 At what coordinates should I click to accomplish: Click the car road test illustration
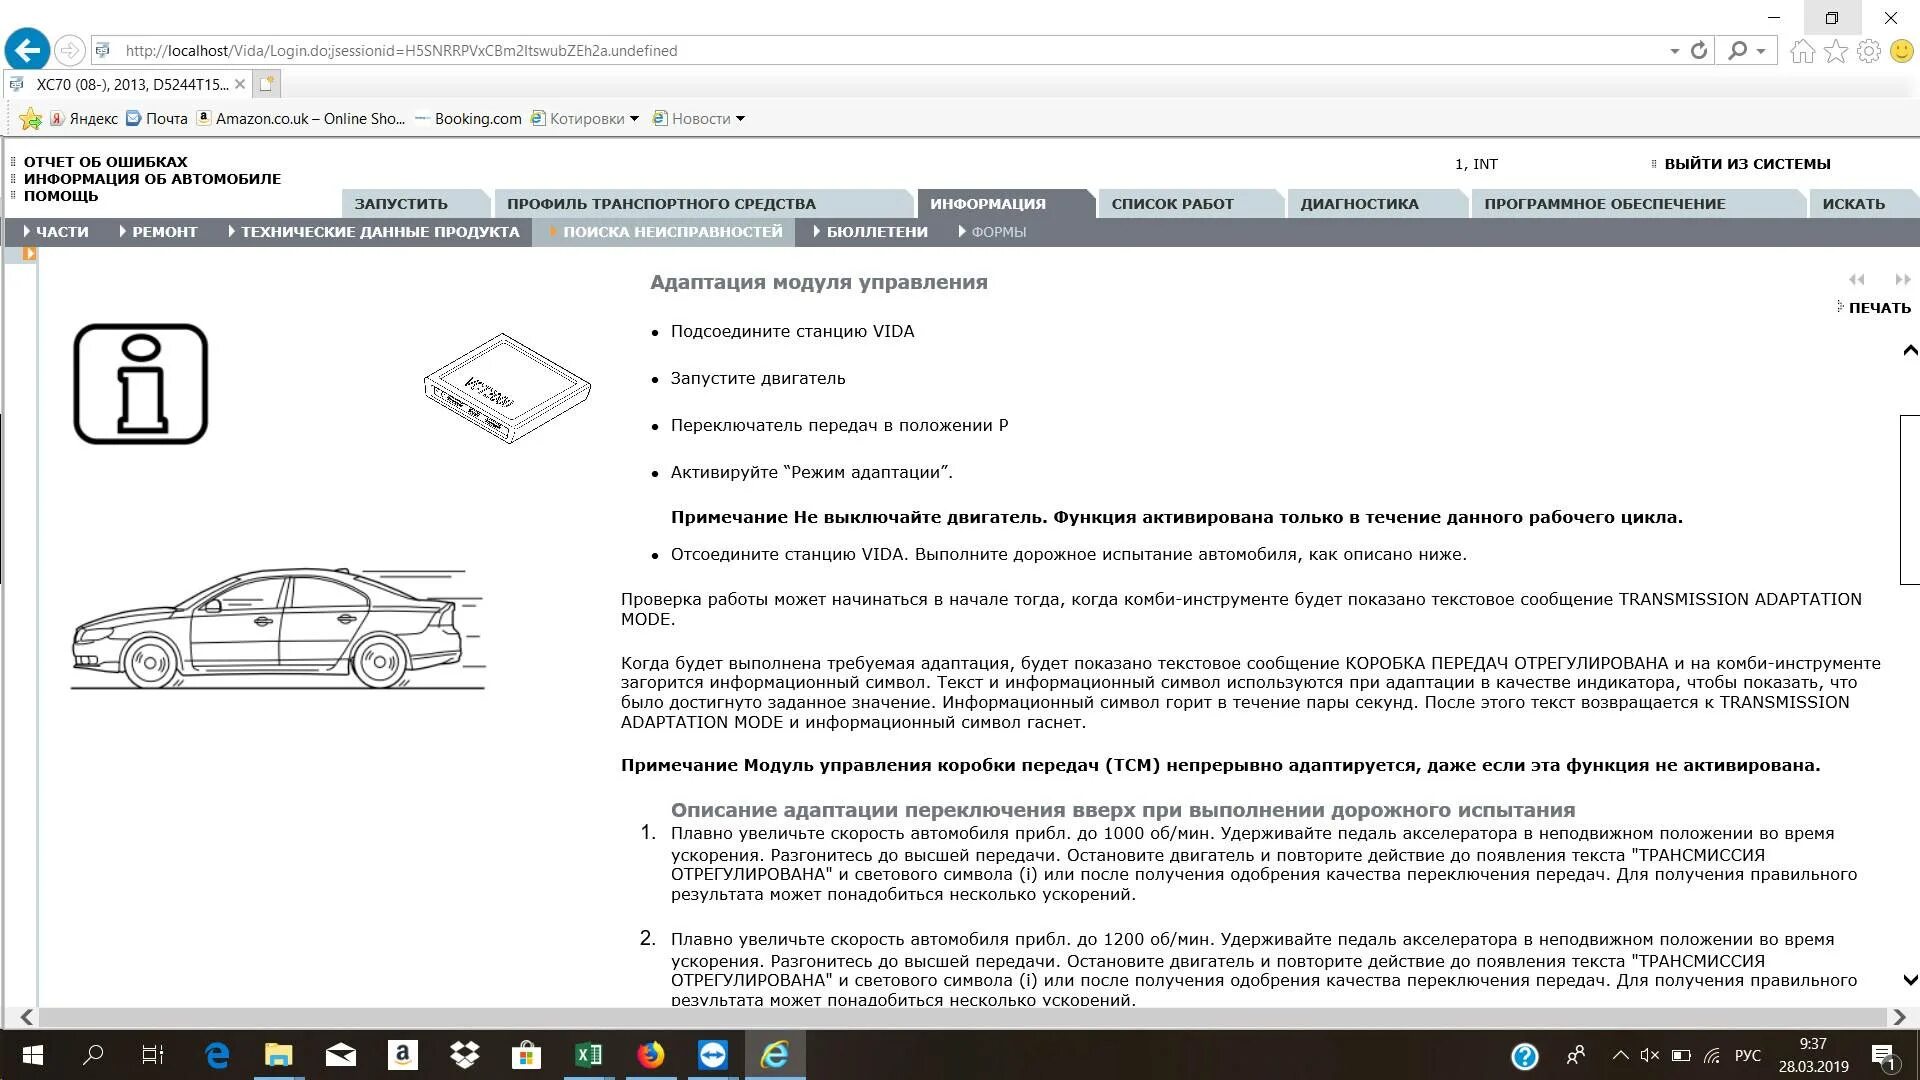pyautogui.click(x=278, y=629)
